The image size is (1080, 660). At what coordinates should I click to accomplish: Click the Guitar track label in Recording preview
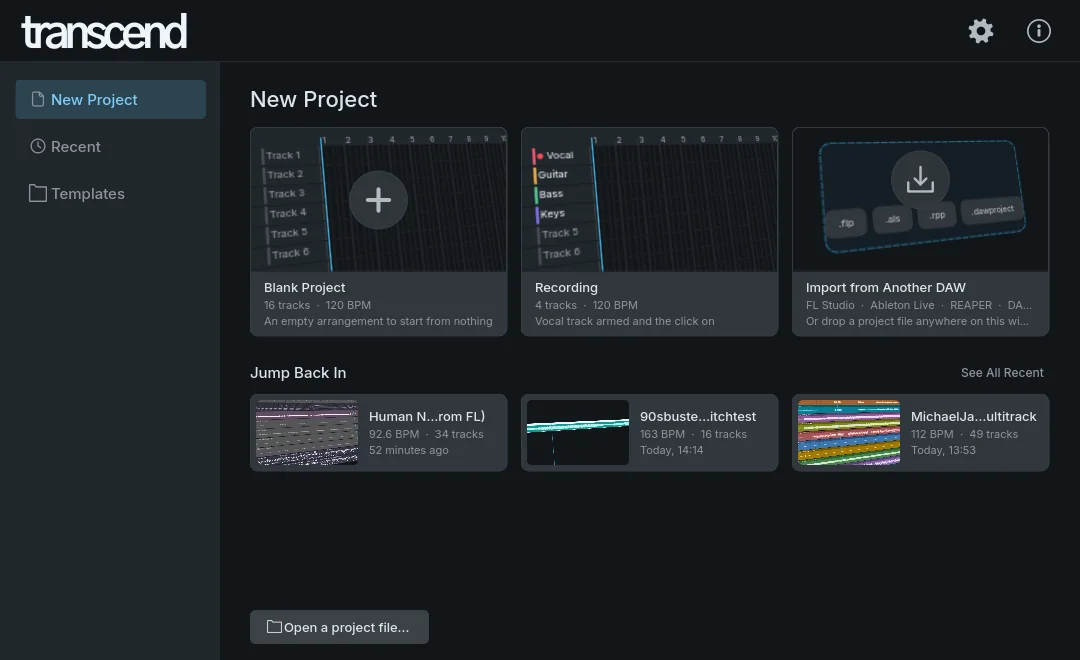[x=552, y=174]
